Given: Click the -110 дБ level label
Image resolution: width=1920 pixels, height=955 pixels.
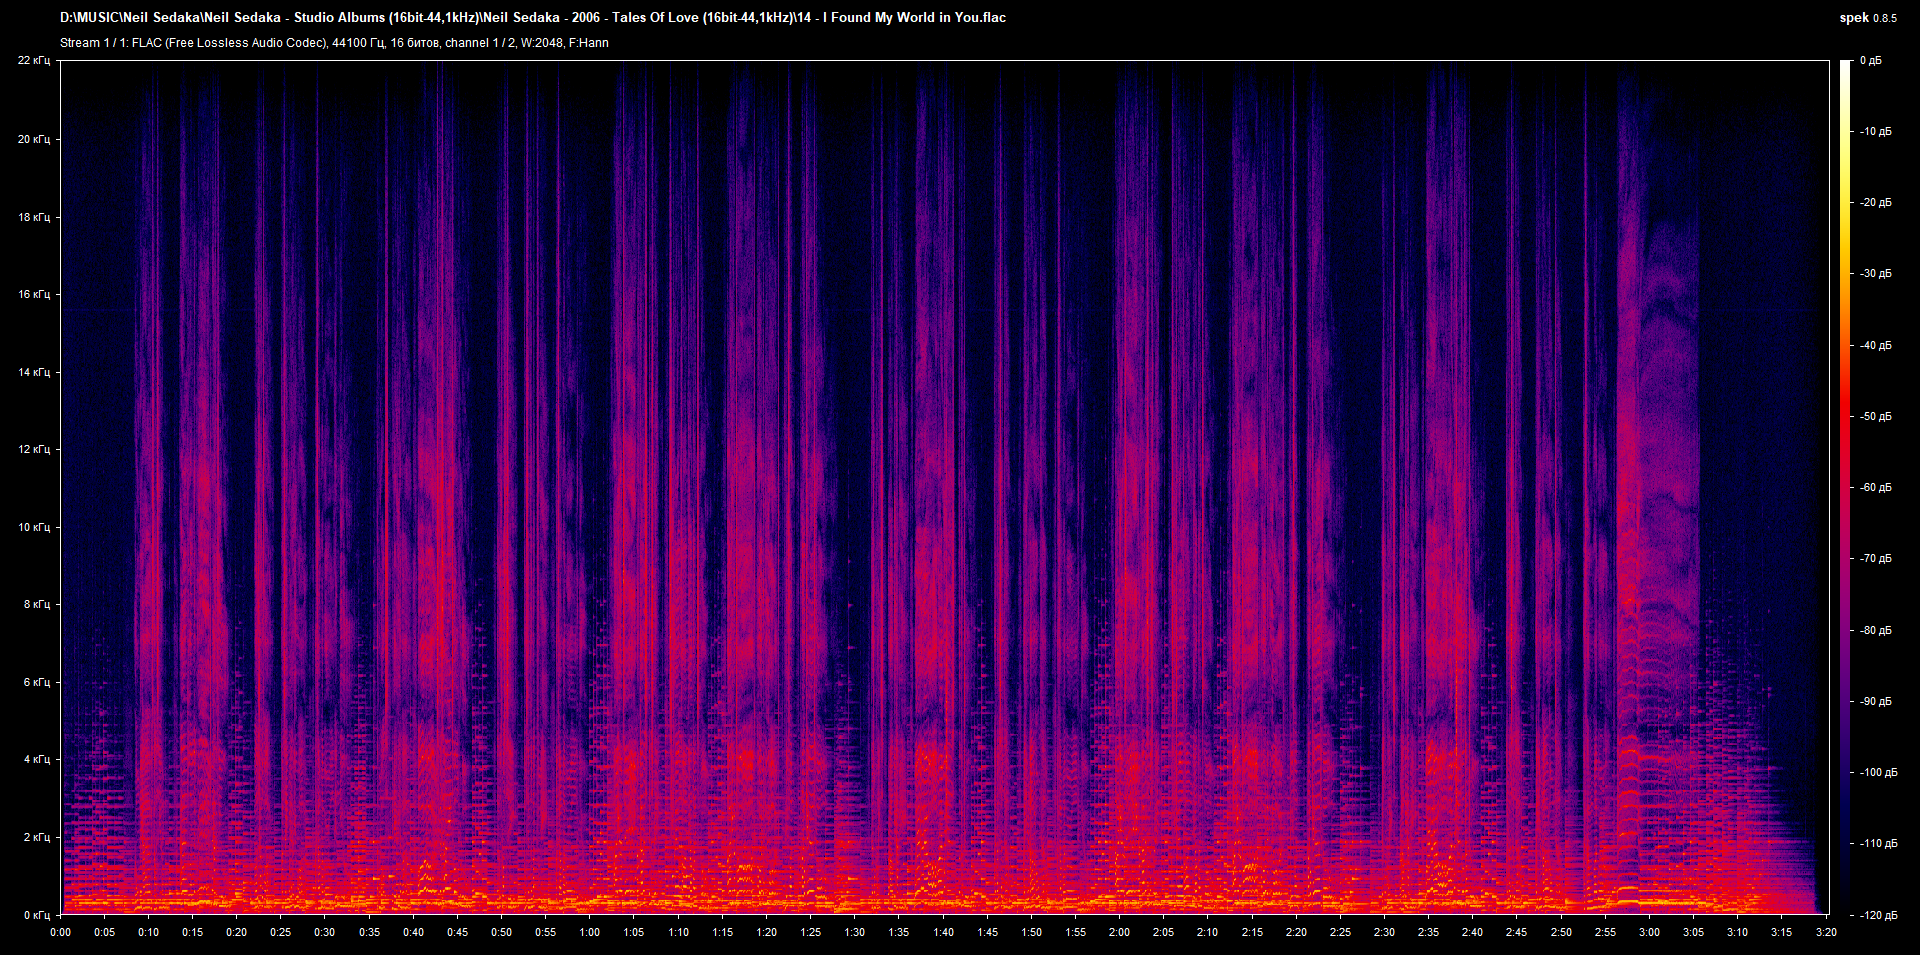Looking at the screenshot, I should [1877, 843].
